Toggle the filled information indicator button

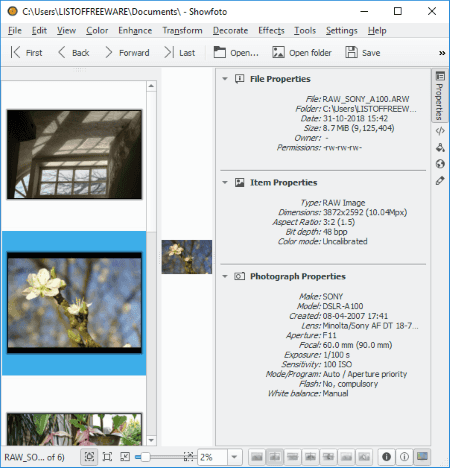click(386, 457)
